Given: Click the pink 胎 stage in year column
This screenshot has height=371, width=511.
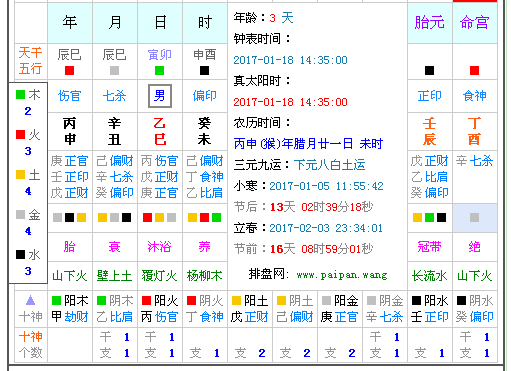Looking at the screenshot, I should [70, 247].
